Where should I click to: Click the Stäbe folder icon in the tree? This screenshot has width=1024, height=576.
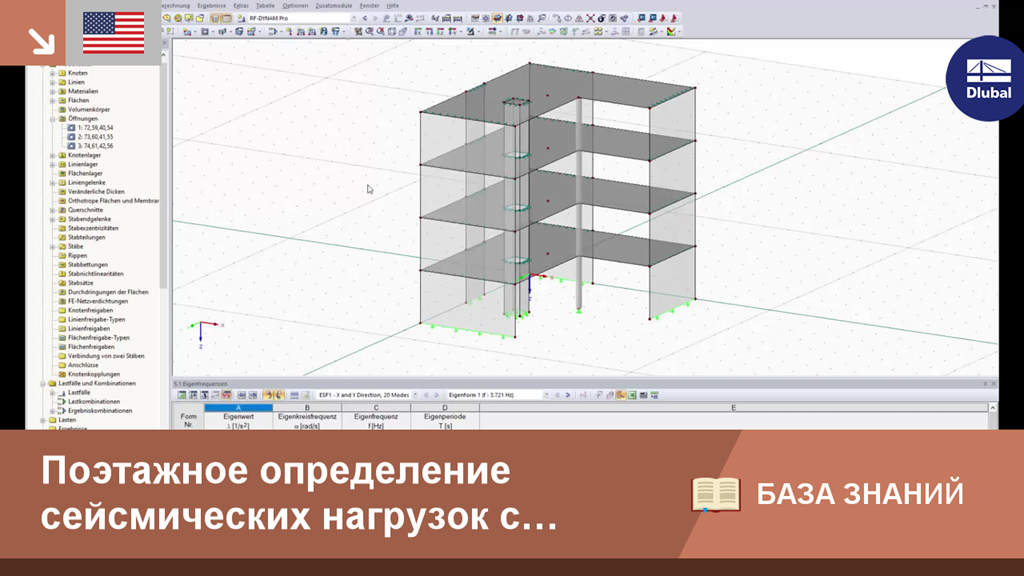(x=63, y=247)
